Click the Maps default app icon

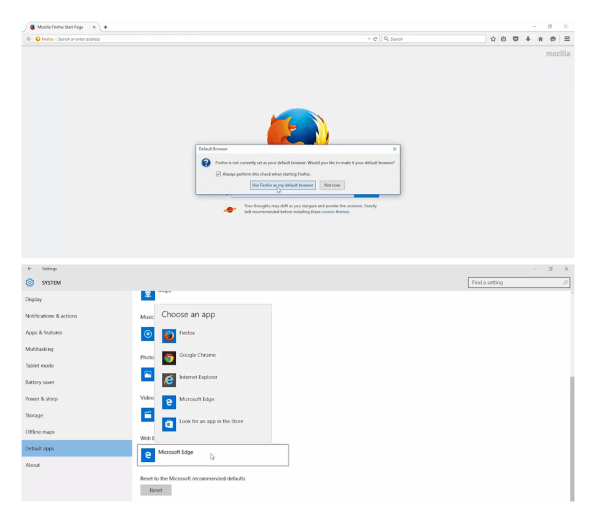tap(147, 295)
